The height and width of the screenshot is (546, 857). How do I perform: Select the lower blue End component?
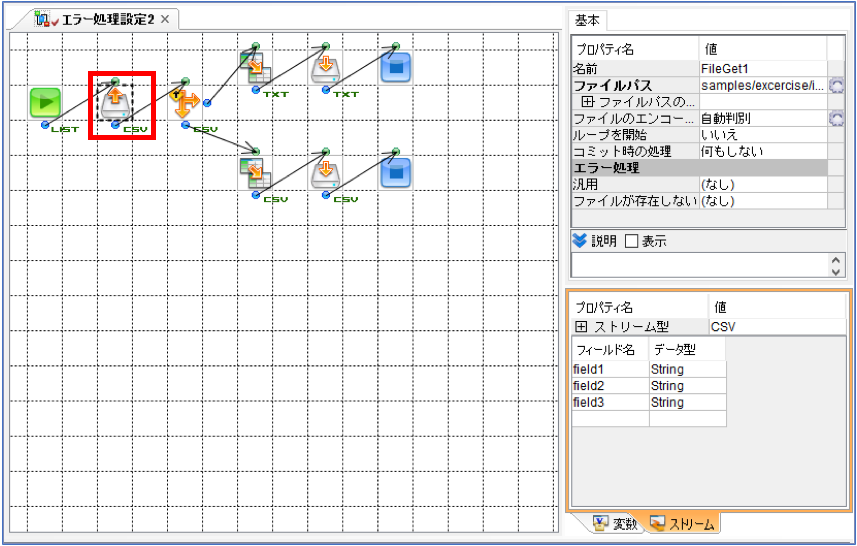point(395,173)
